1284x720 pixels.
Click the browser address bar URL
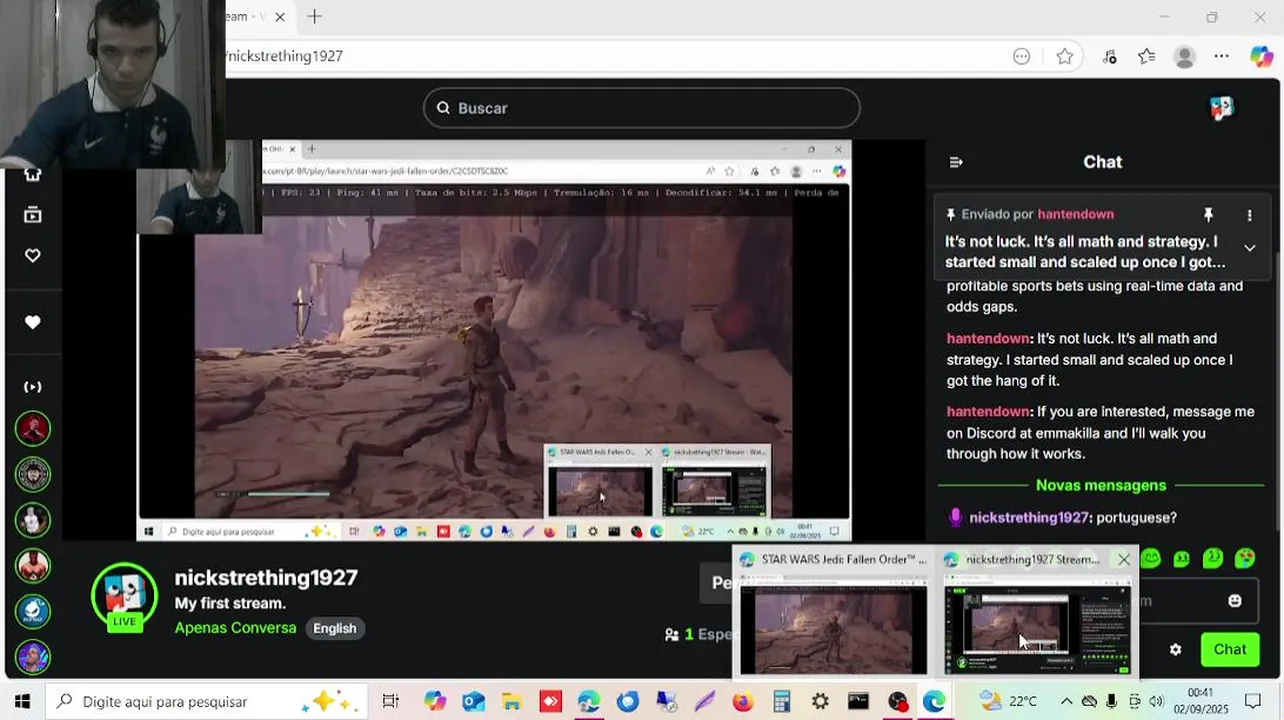[x=283, y=56]
